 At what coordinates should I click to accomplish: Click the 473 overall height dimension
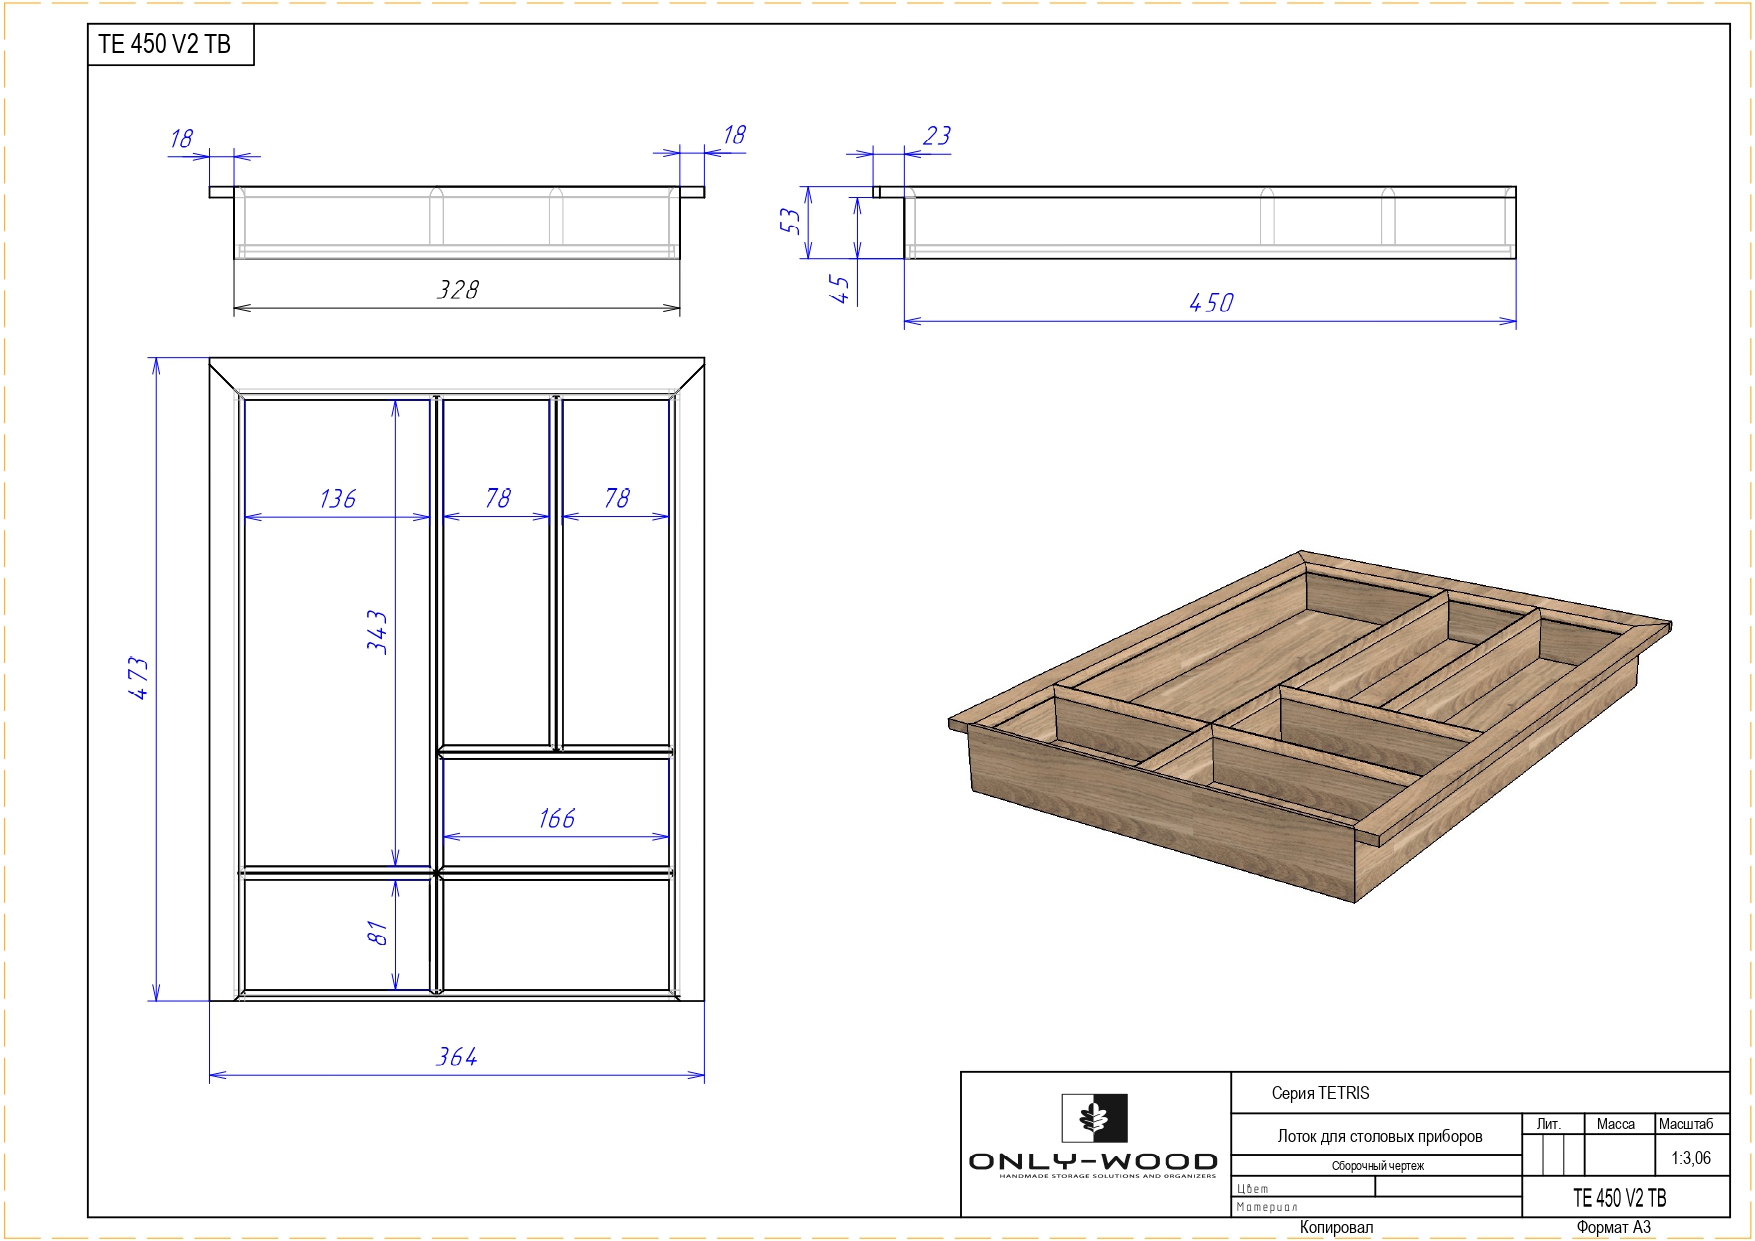tap(138, 678)
